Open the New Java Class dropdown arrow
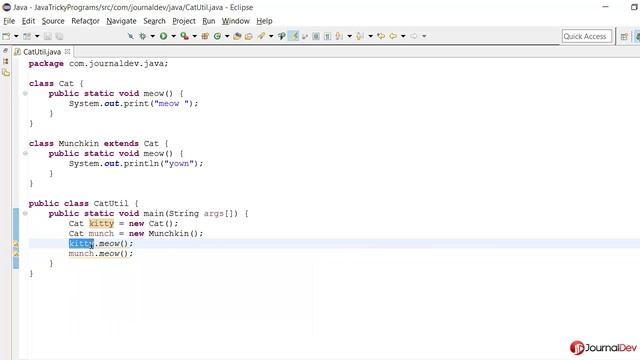Screen dimensions: 640x360 (227, 36)
